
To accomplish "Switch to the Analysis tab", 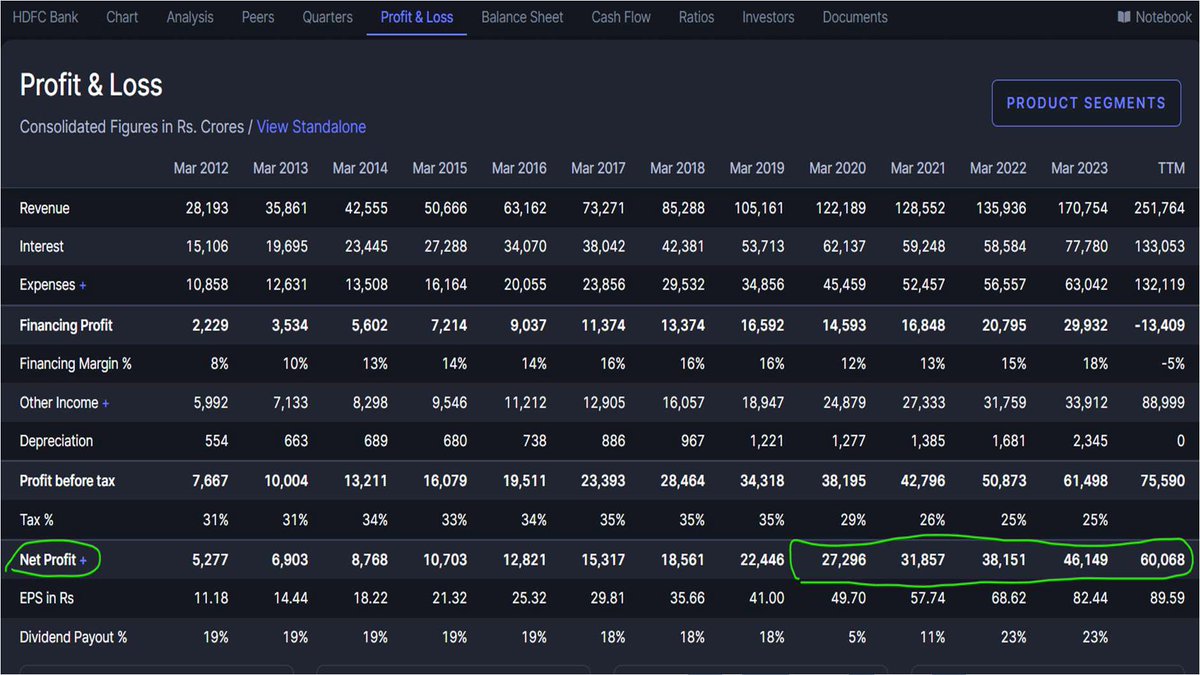I will click(x=190, y=17).
